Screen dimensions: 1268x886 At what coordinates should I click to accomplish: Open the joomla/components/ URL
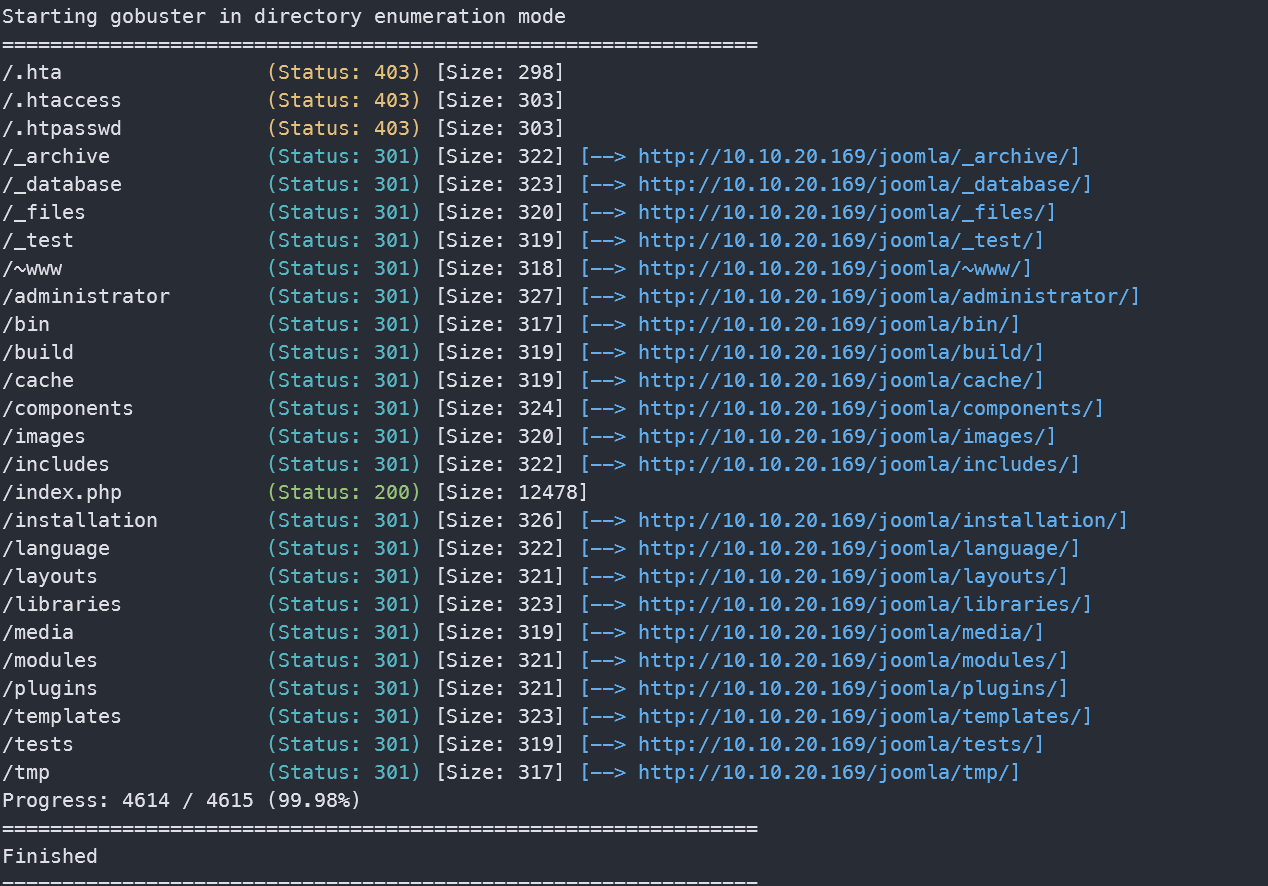coord(866,408)
